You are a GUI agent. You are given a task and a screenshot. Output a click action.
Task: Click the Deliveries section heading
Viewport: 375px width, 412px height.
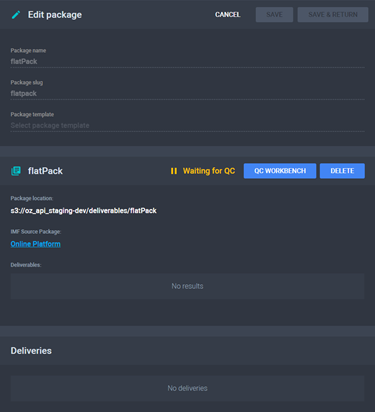31,351
